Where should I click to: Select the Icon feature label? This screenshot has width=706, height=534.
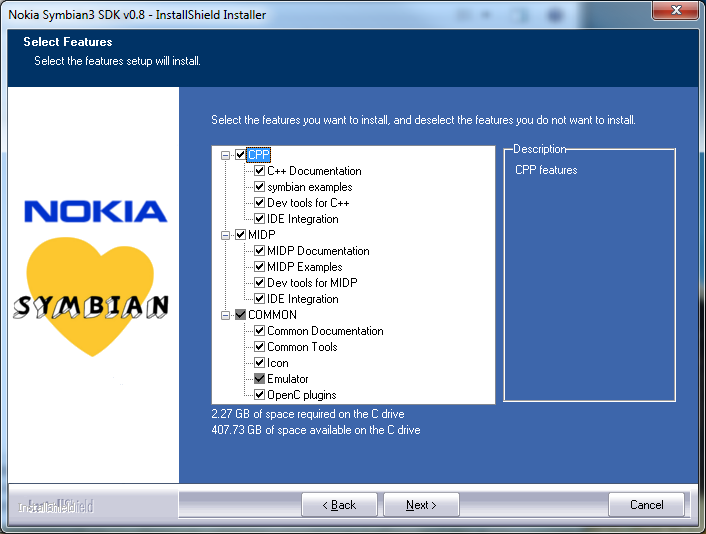click(x=277, y=363)
